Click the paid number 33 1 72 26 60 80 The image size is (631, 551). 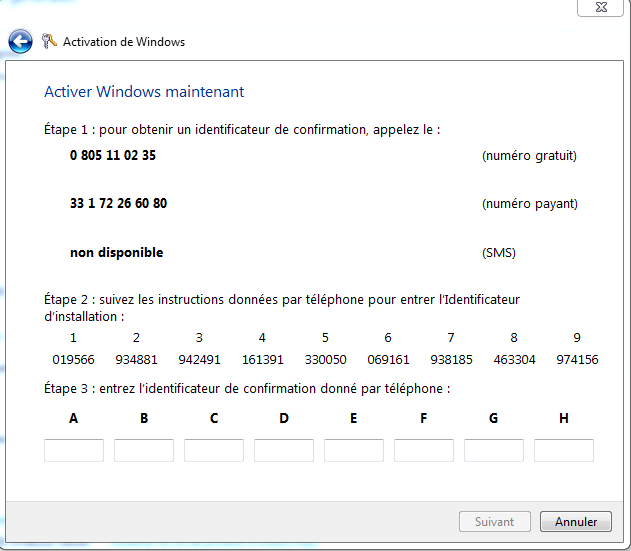[118, 203]
